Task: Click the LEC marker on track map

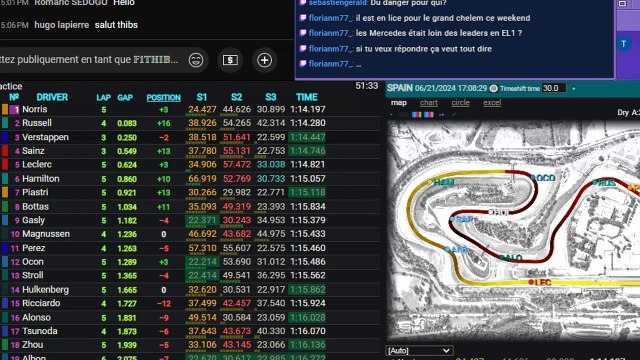Action: coord(540,282)
